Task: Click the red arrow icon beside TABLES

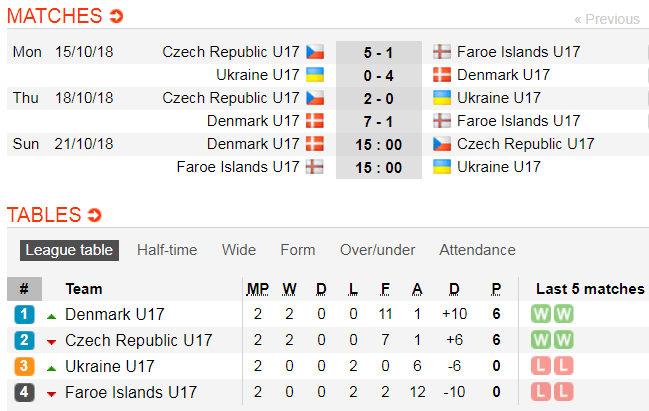Action: (95, 215)
